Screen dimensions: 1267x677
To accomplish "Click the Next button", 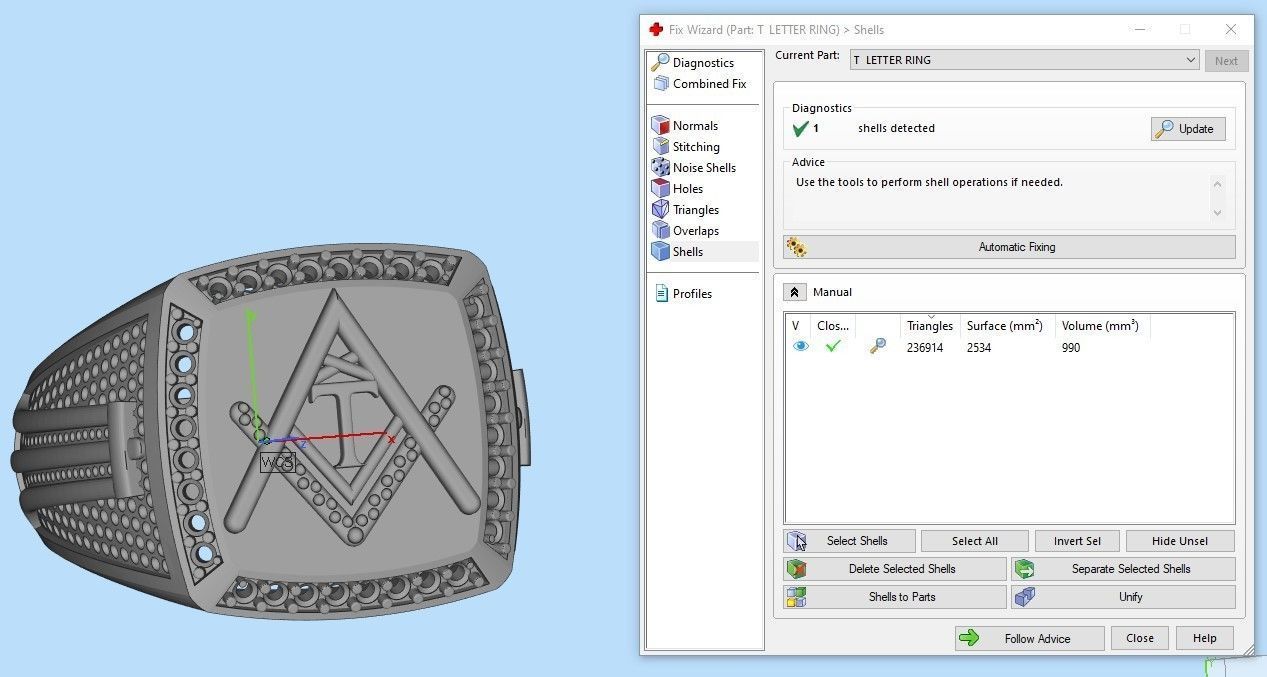I will (x=1226, y=60).
